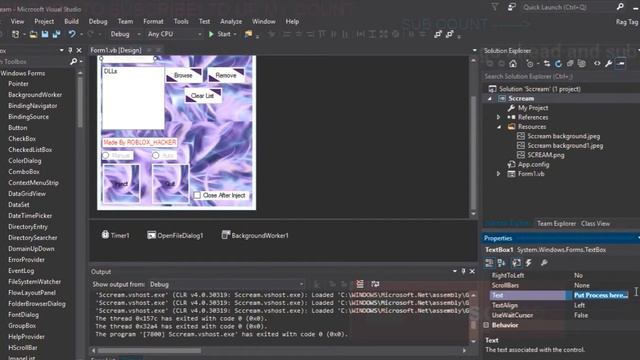
Task: Open the Toolbox panel options dropdown arrow
Action: [62, 50]
